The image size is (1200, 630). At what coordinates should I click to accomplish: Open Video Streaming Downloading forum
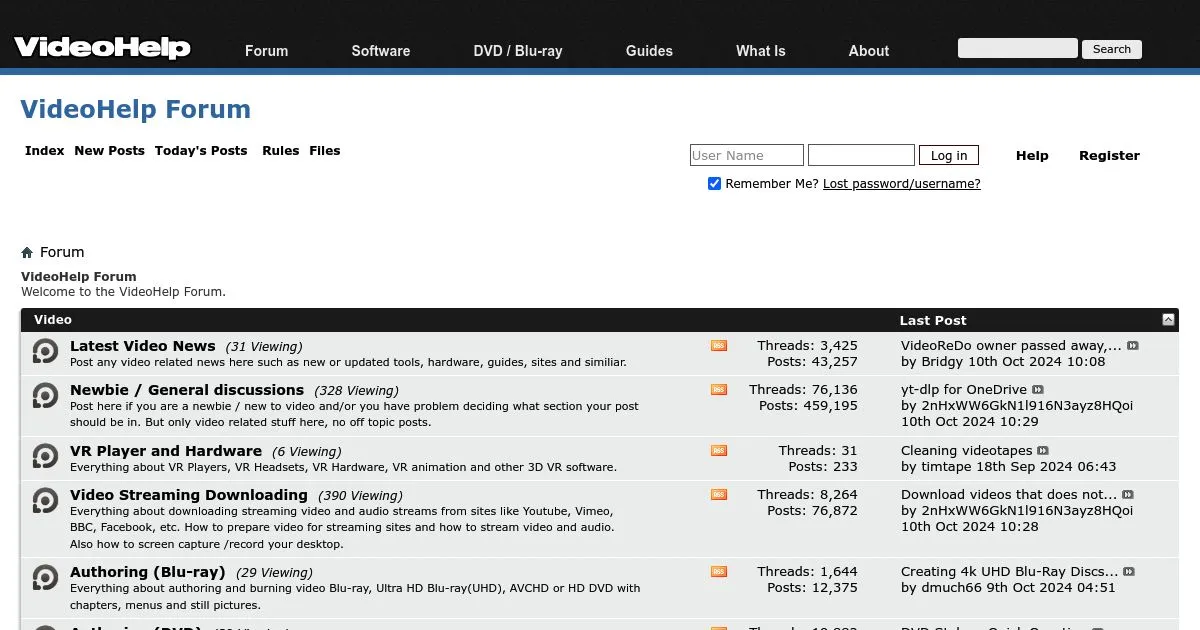[189, 495]
